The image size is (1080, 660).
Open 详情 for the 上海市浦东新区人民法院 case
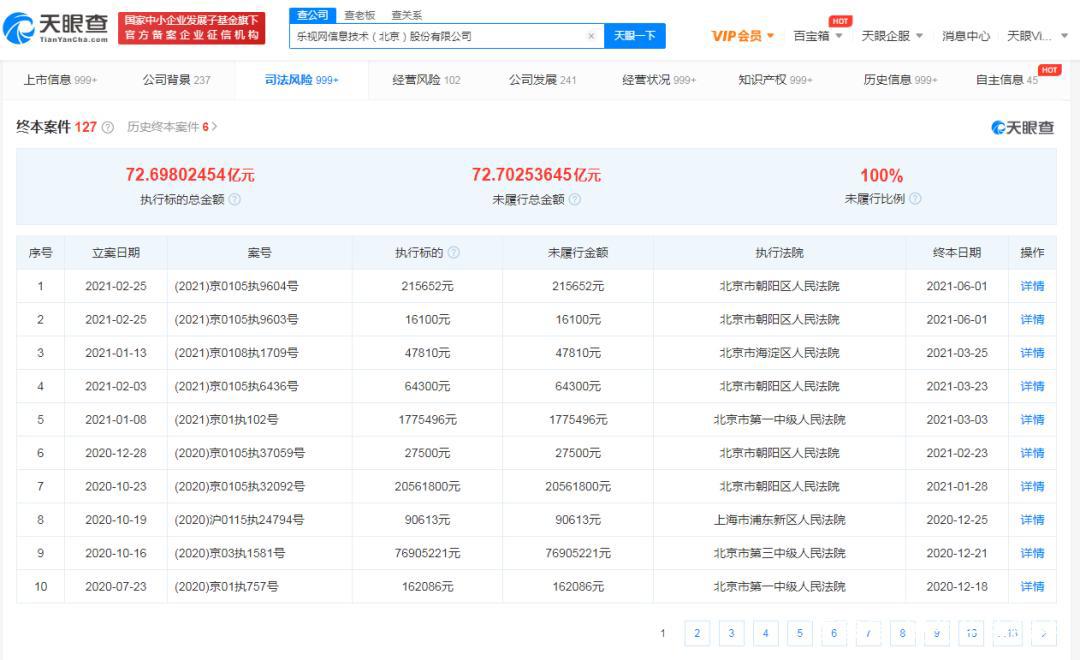click(1032, 519)
